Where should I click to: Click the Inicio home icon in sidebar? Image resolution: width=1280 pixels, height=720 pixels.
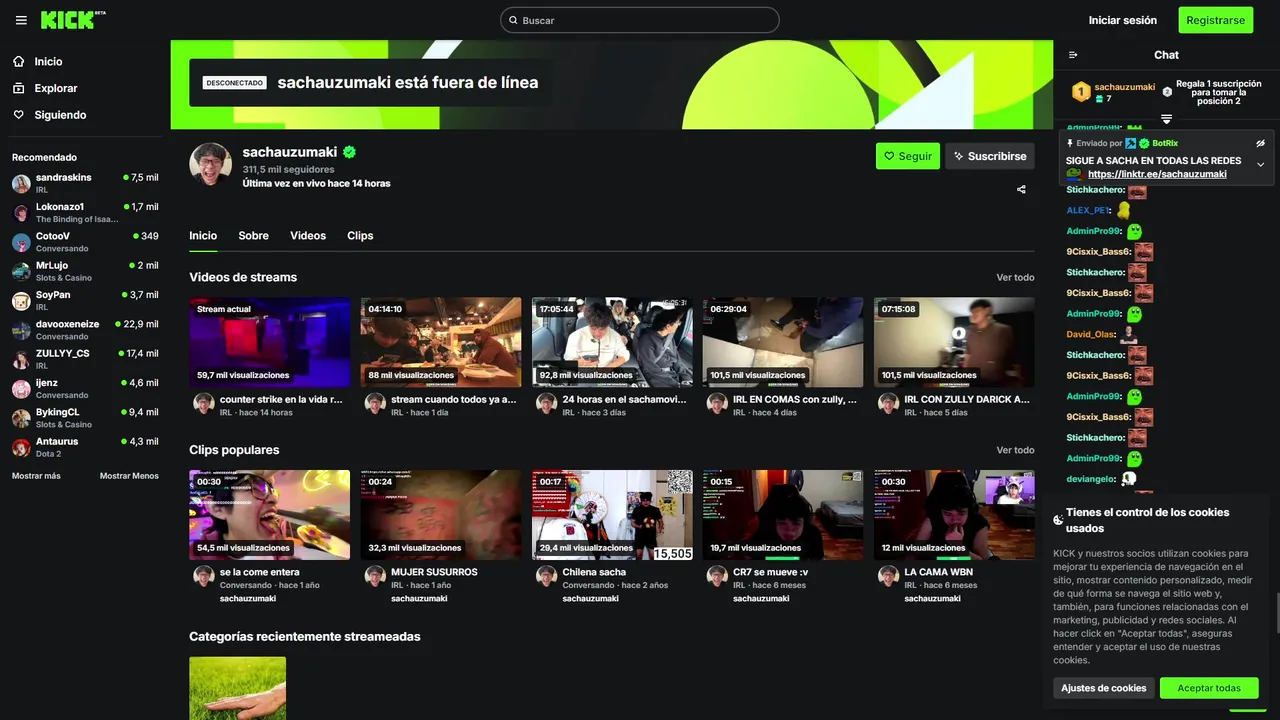(19, 61)
